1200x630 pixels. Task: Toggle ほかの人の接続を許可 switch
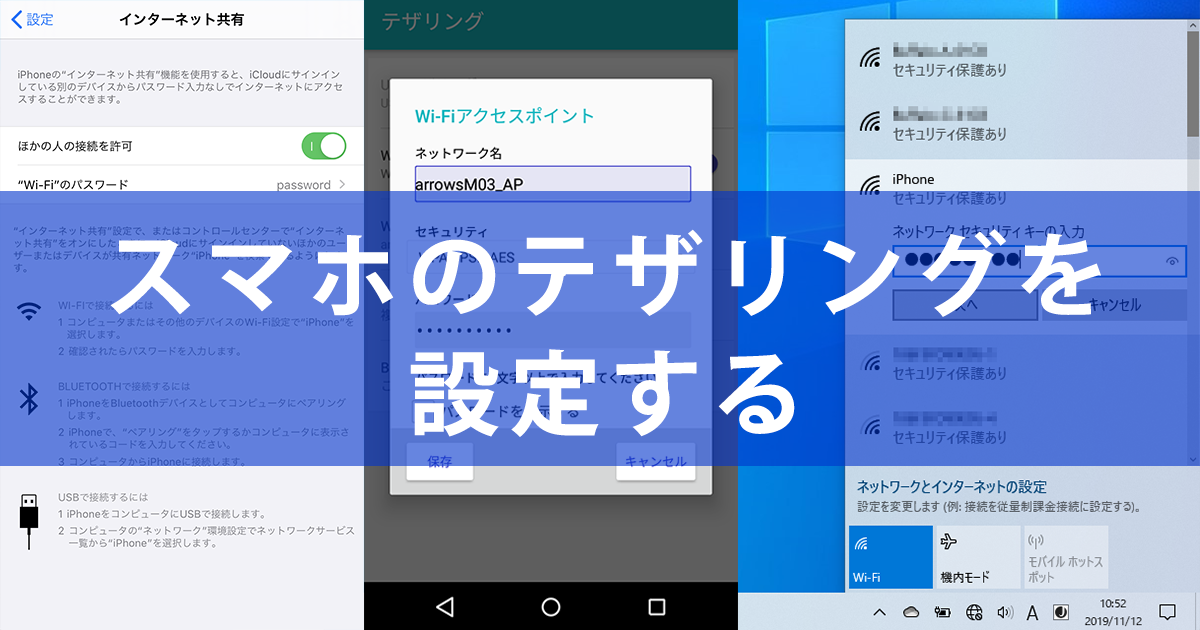[323, 146]
